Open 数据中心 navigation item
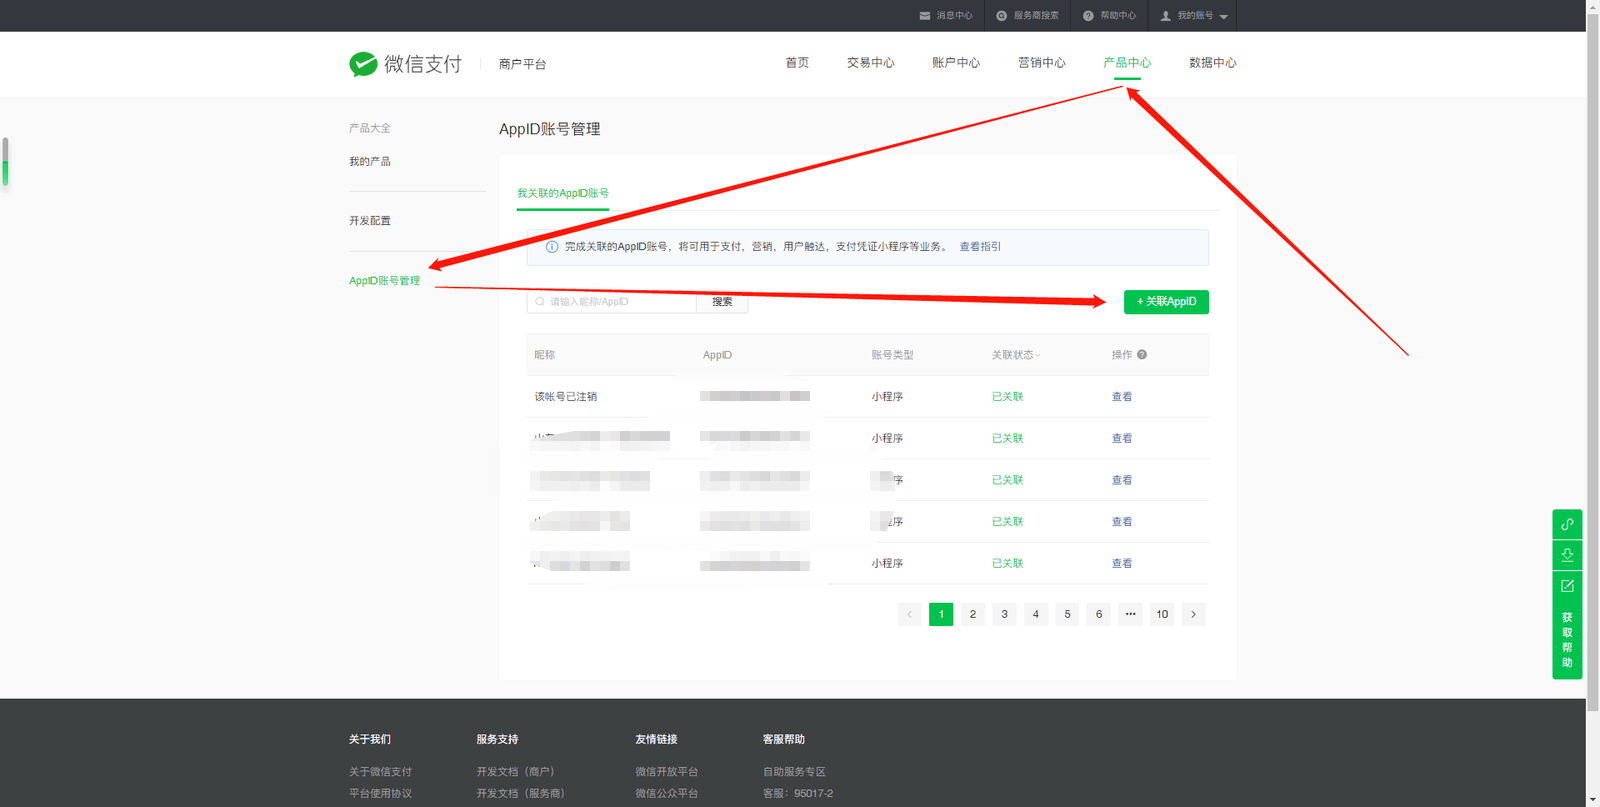The width and height of the screenshot is (1600, 807). tap(1213, 63)
